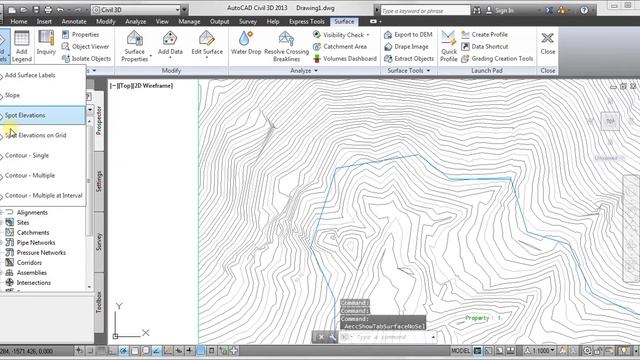Toggle Polar Tracking in status bar
The width and height of the screenshot is (640, 360).
point(123,350)
